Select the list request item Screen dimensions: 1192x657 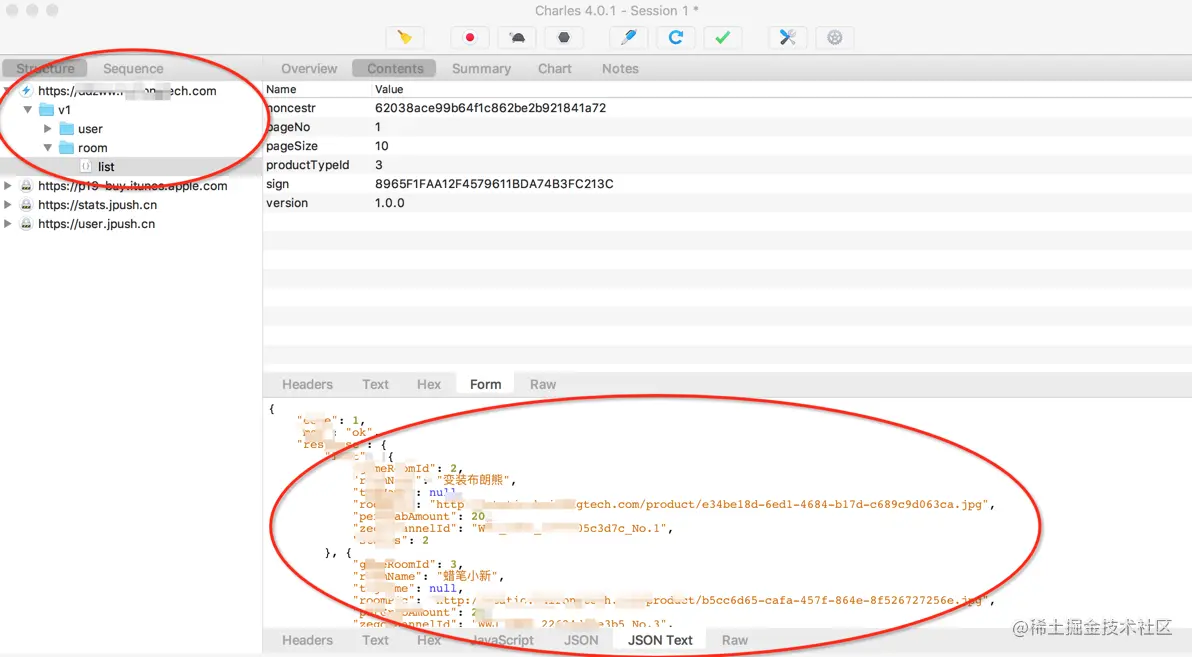click(x=131, y=167)
